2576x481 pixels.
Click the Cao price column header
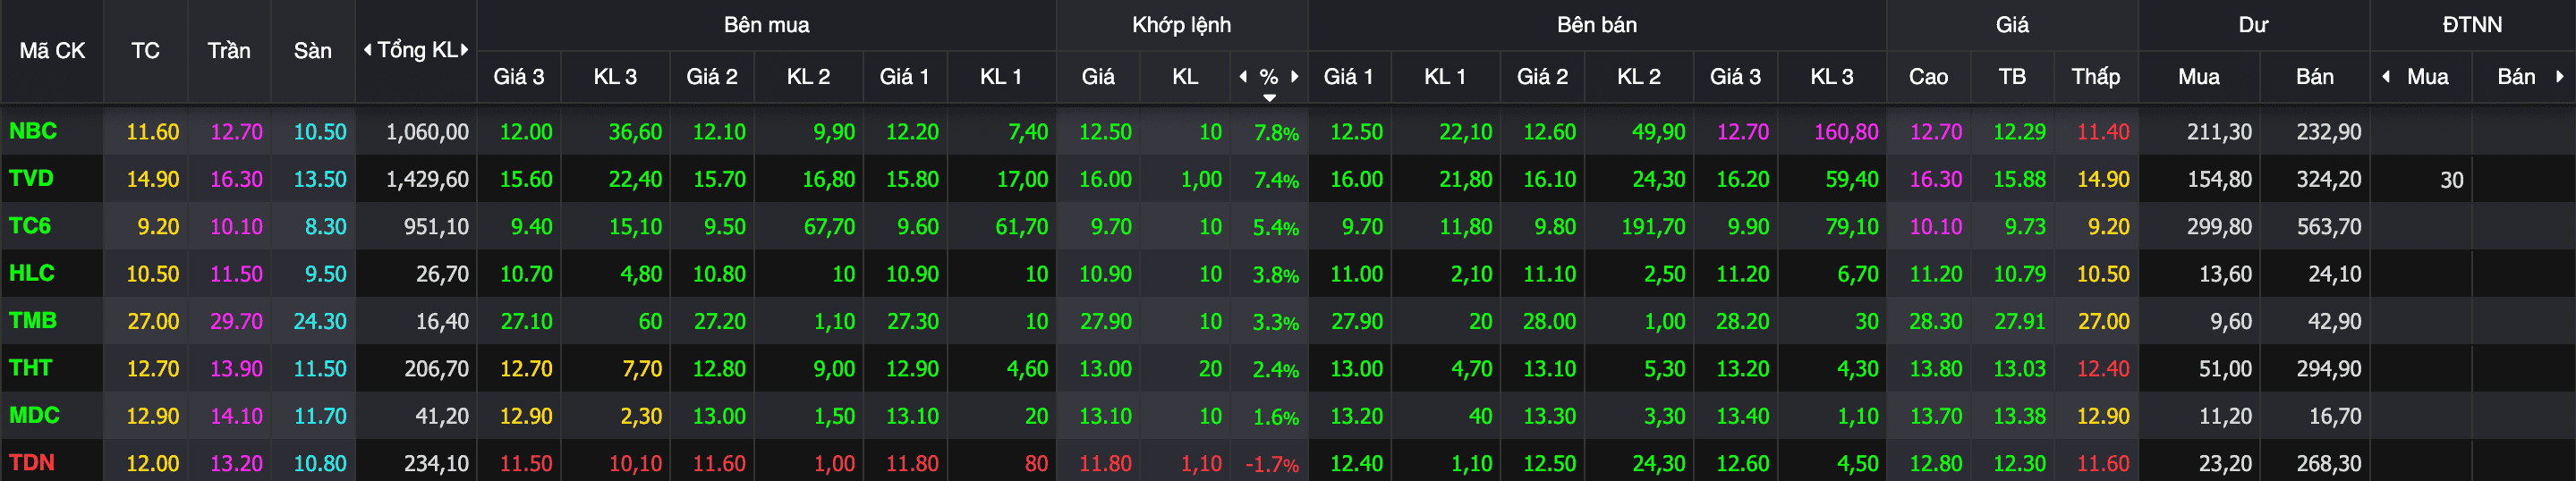1928,77
